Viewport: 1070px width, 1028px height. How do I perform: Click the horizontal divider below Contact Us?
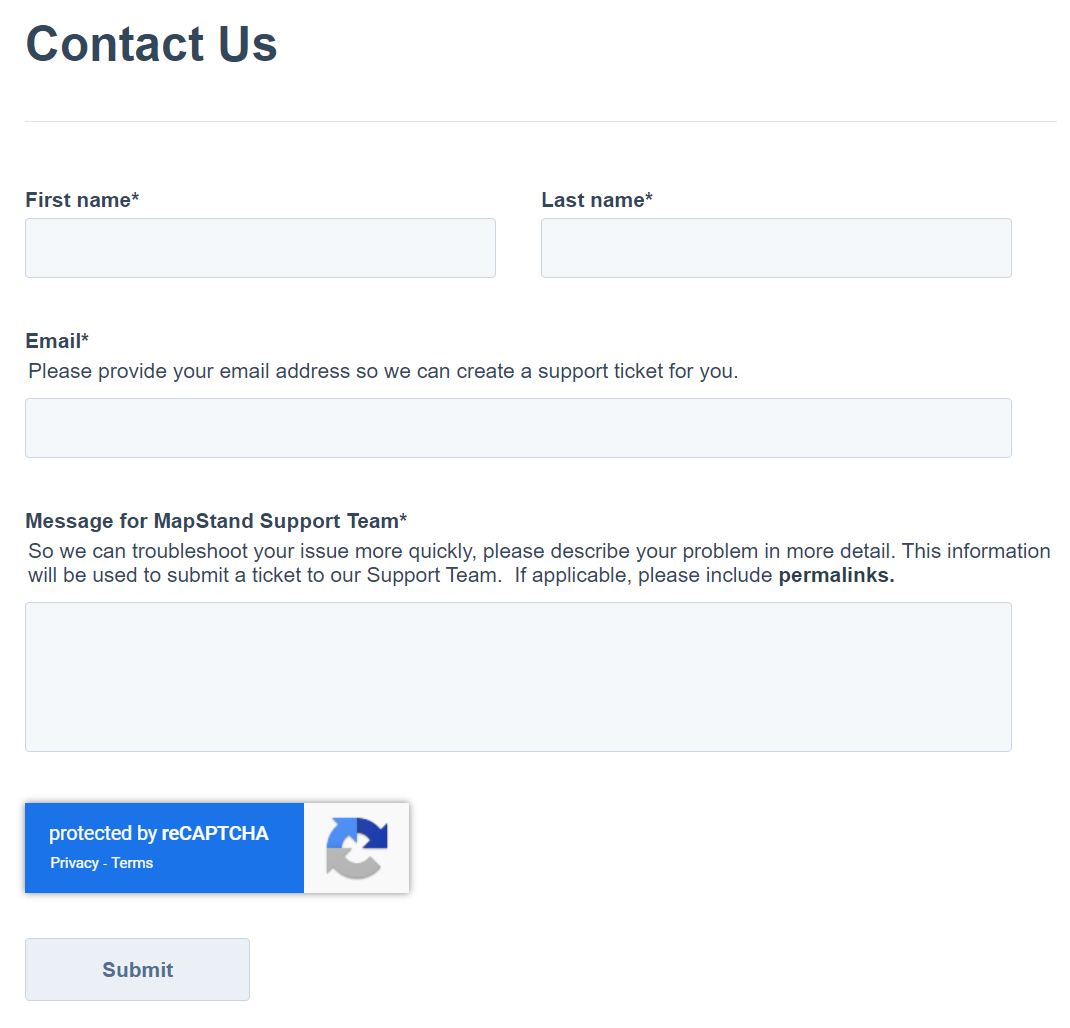[540, 122]
